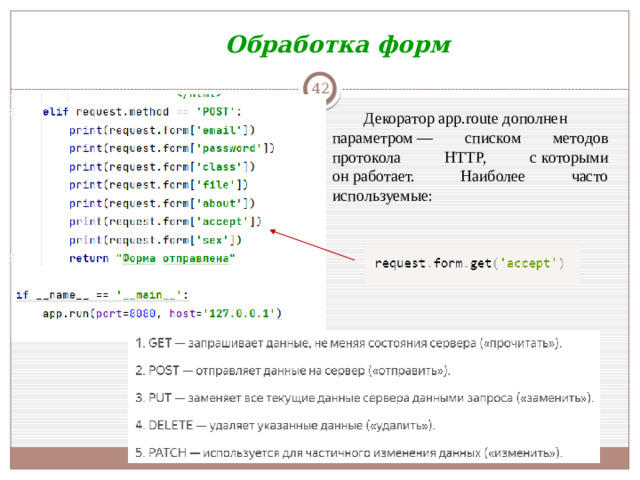Click the app.run(port=8080, host='127.0.0.1') line

[162, 313]
